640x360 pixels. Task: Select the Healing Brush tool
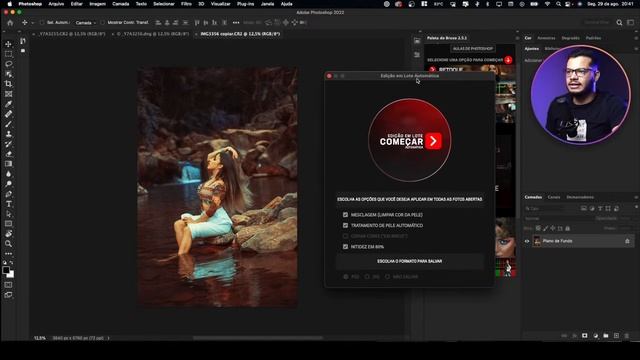(x=8, y=114)
